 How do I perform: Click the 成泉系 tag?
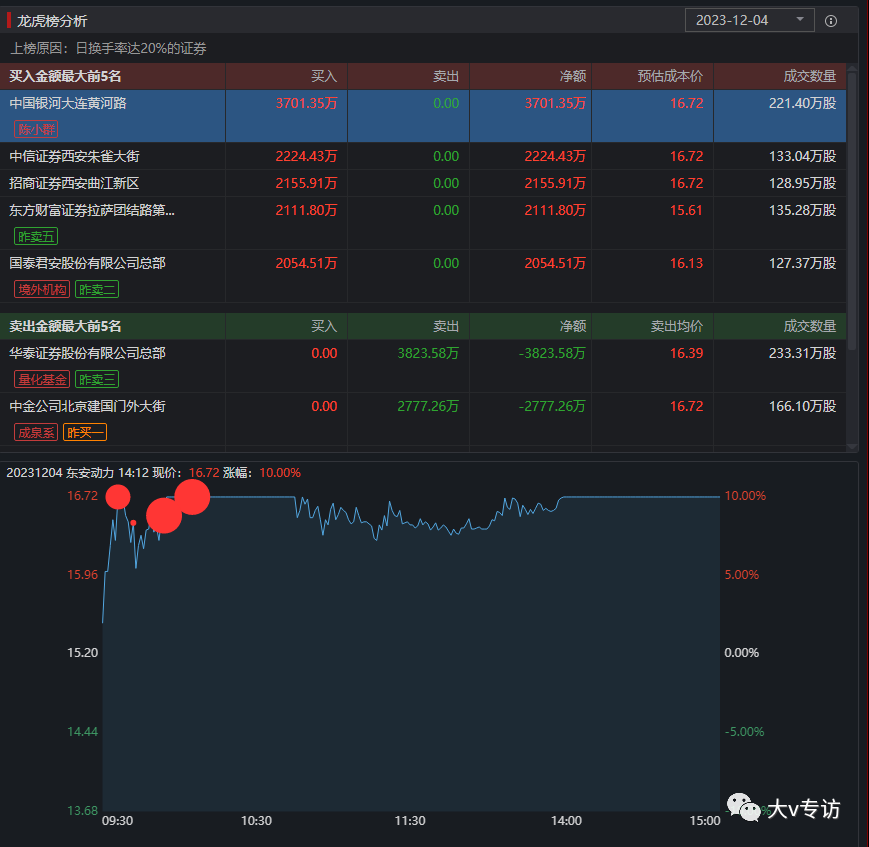(36, 432)
